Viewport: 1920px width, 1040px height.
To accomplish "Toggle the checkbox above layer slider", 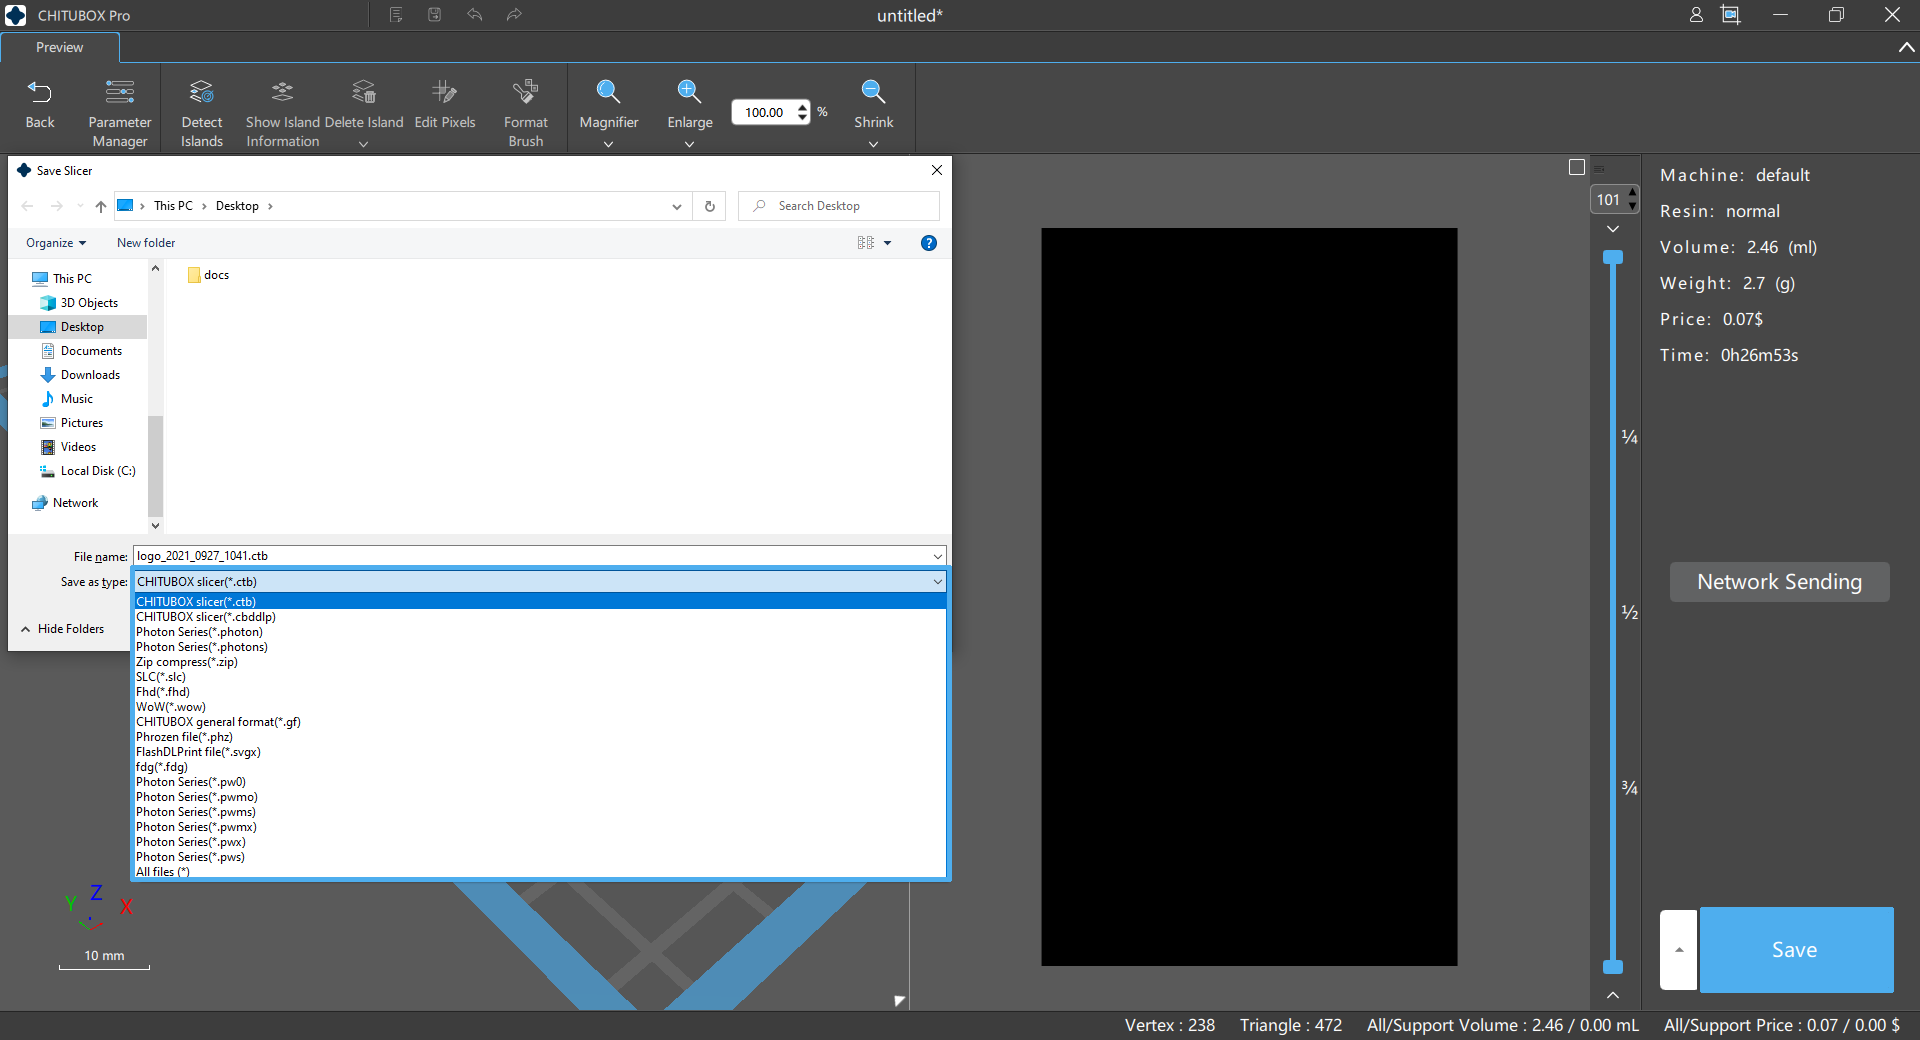I will click(x=1577, y=167).
